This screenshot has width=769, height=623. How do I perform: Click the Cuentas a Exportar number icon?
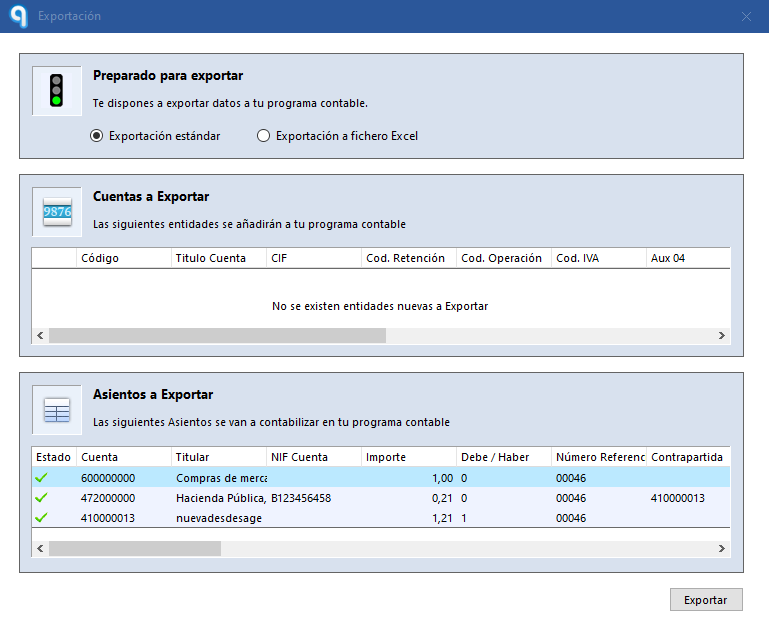56,212
